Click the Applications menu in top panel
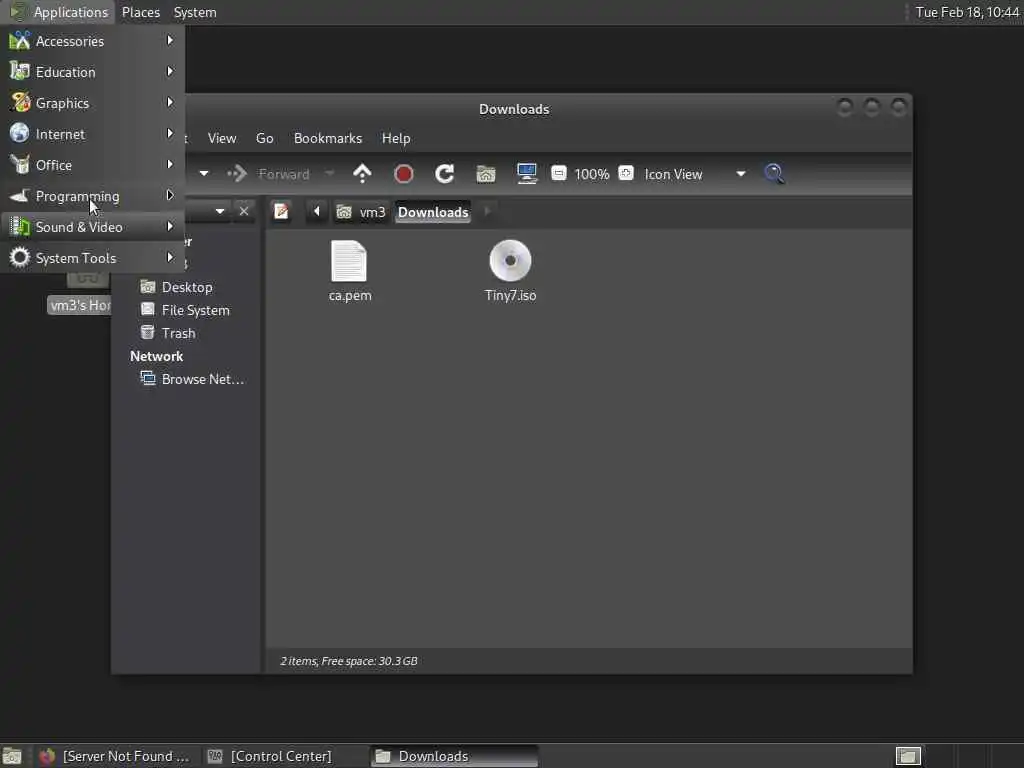The height and width of the screenshot is (768, 1024). pos(59,12)
